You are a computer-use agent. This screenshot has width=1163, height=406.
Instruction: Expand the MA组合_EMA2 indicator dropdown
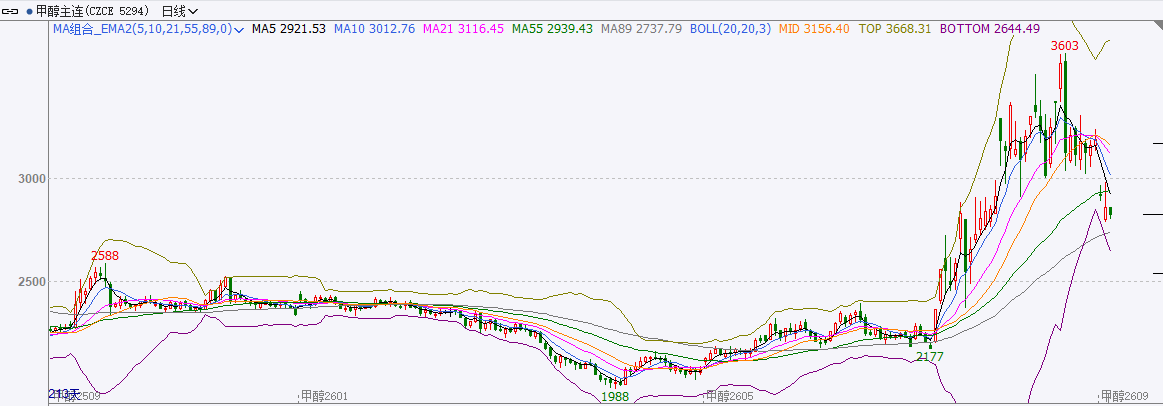[239, 30]
